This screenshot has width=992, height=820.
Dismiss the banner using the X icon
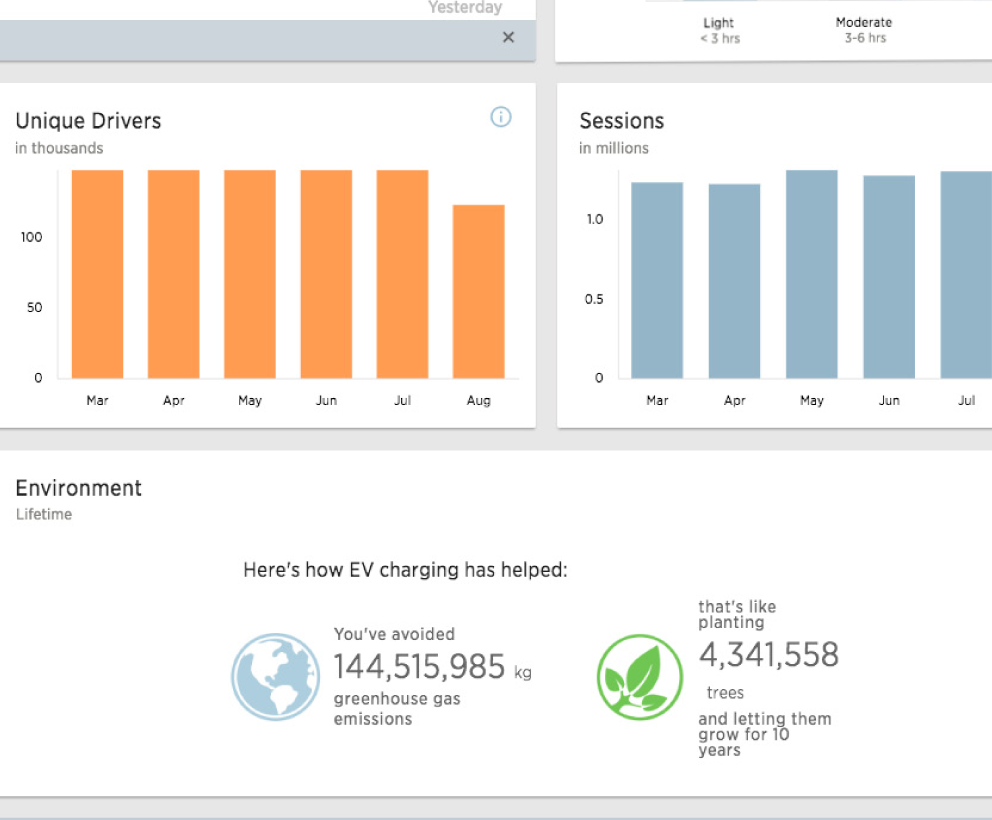coord(508,37)
